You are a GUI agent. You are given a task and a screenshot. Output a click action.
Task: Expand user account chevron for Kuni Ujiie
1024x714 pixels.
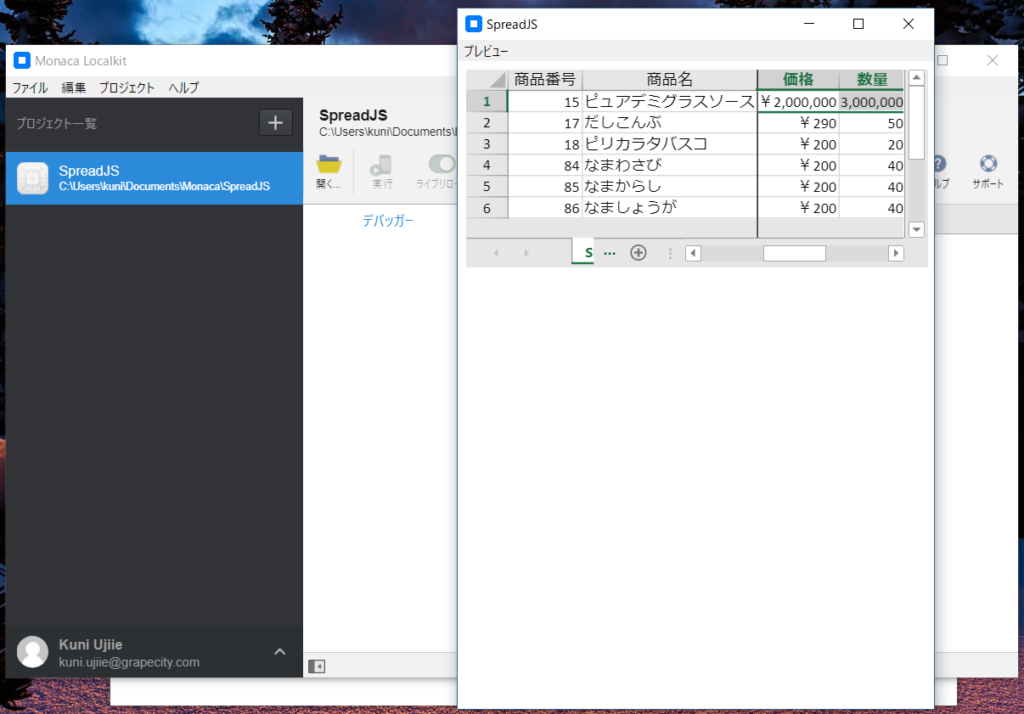click(280, 651)
